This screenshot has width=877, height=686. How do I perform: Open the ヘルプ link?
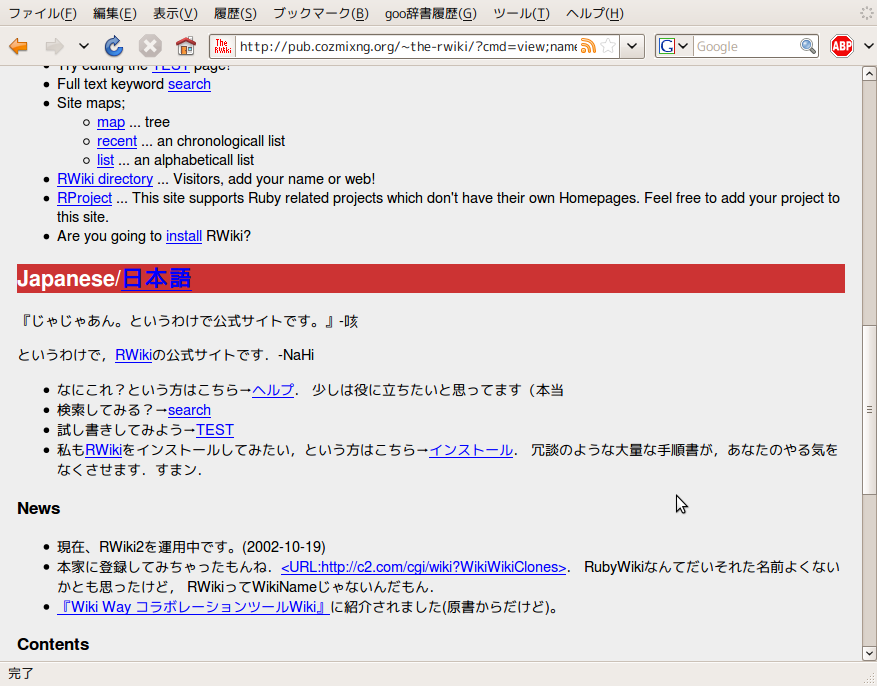273,390
